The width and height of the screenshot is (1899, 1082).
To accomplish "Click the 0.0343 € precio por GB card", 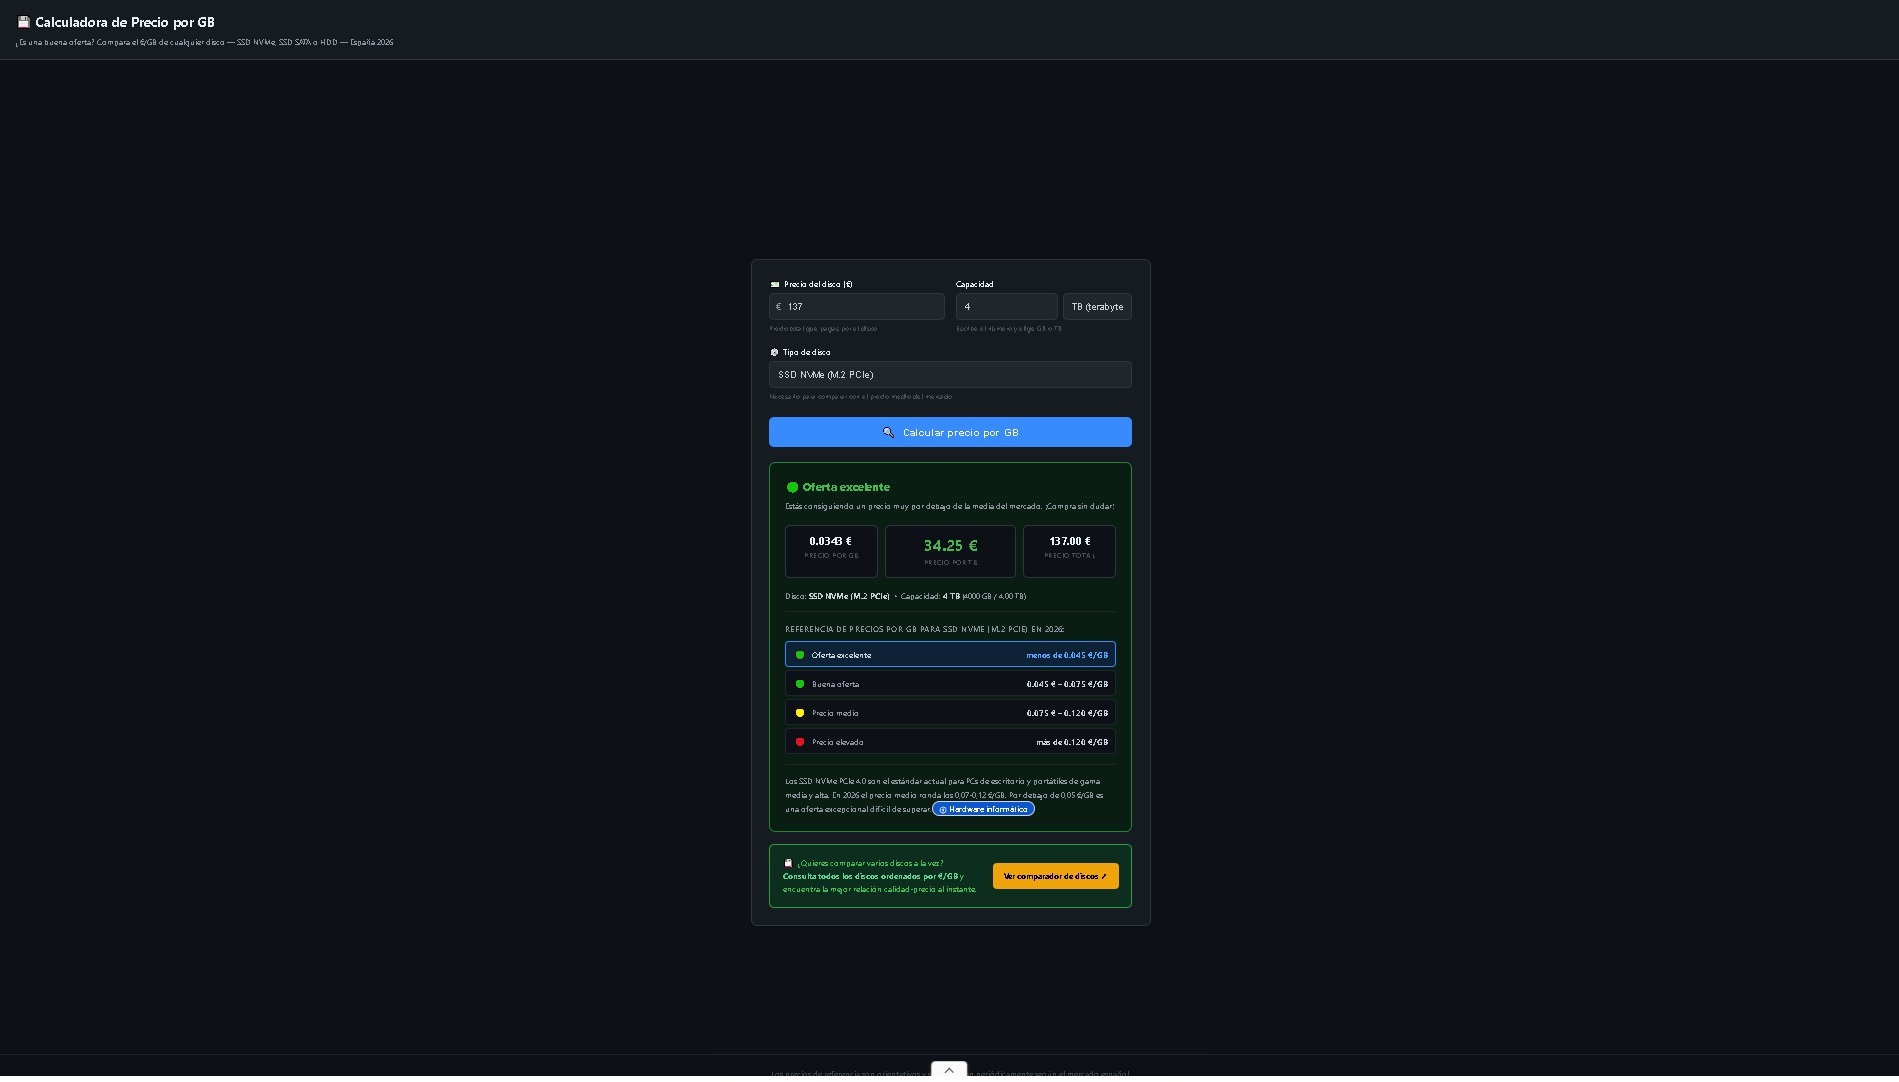I will (x=831, y=552).
